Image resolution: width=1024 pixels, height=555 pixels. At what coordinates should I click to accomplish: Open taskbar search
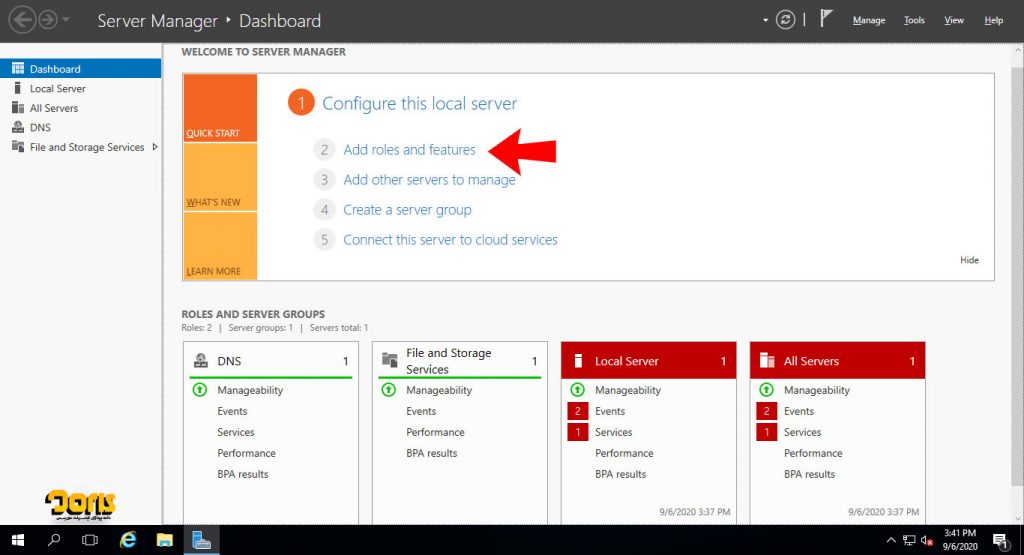[54, 540]
